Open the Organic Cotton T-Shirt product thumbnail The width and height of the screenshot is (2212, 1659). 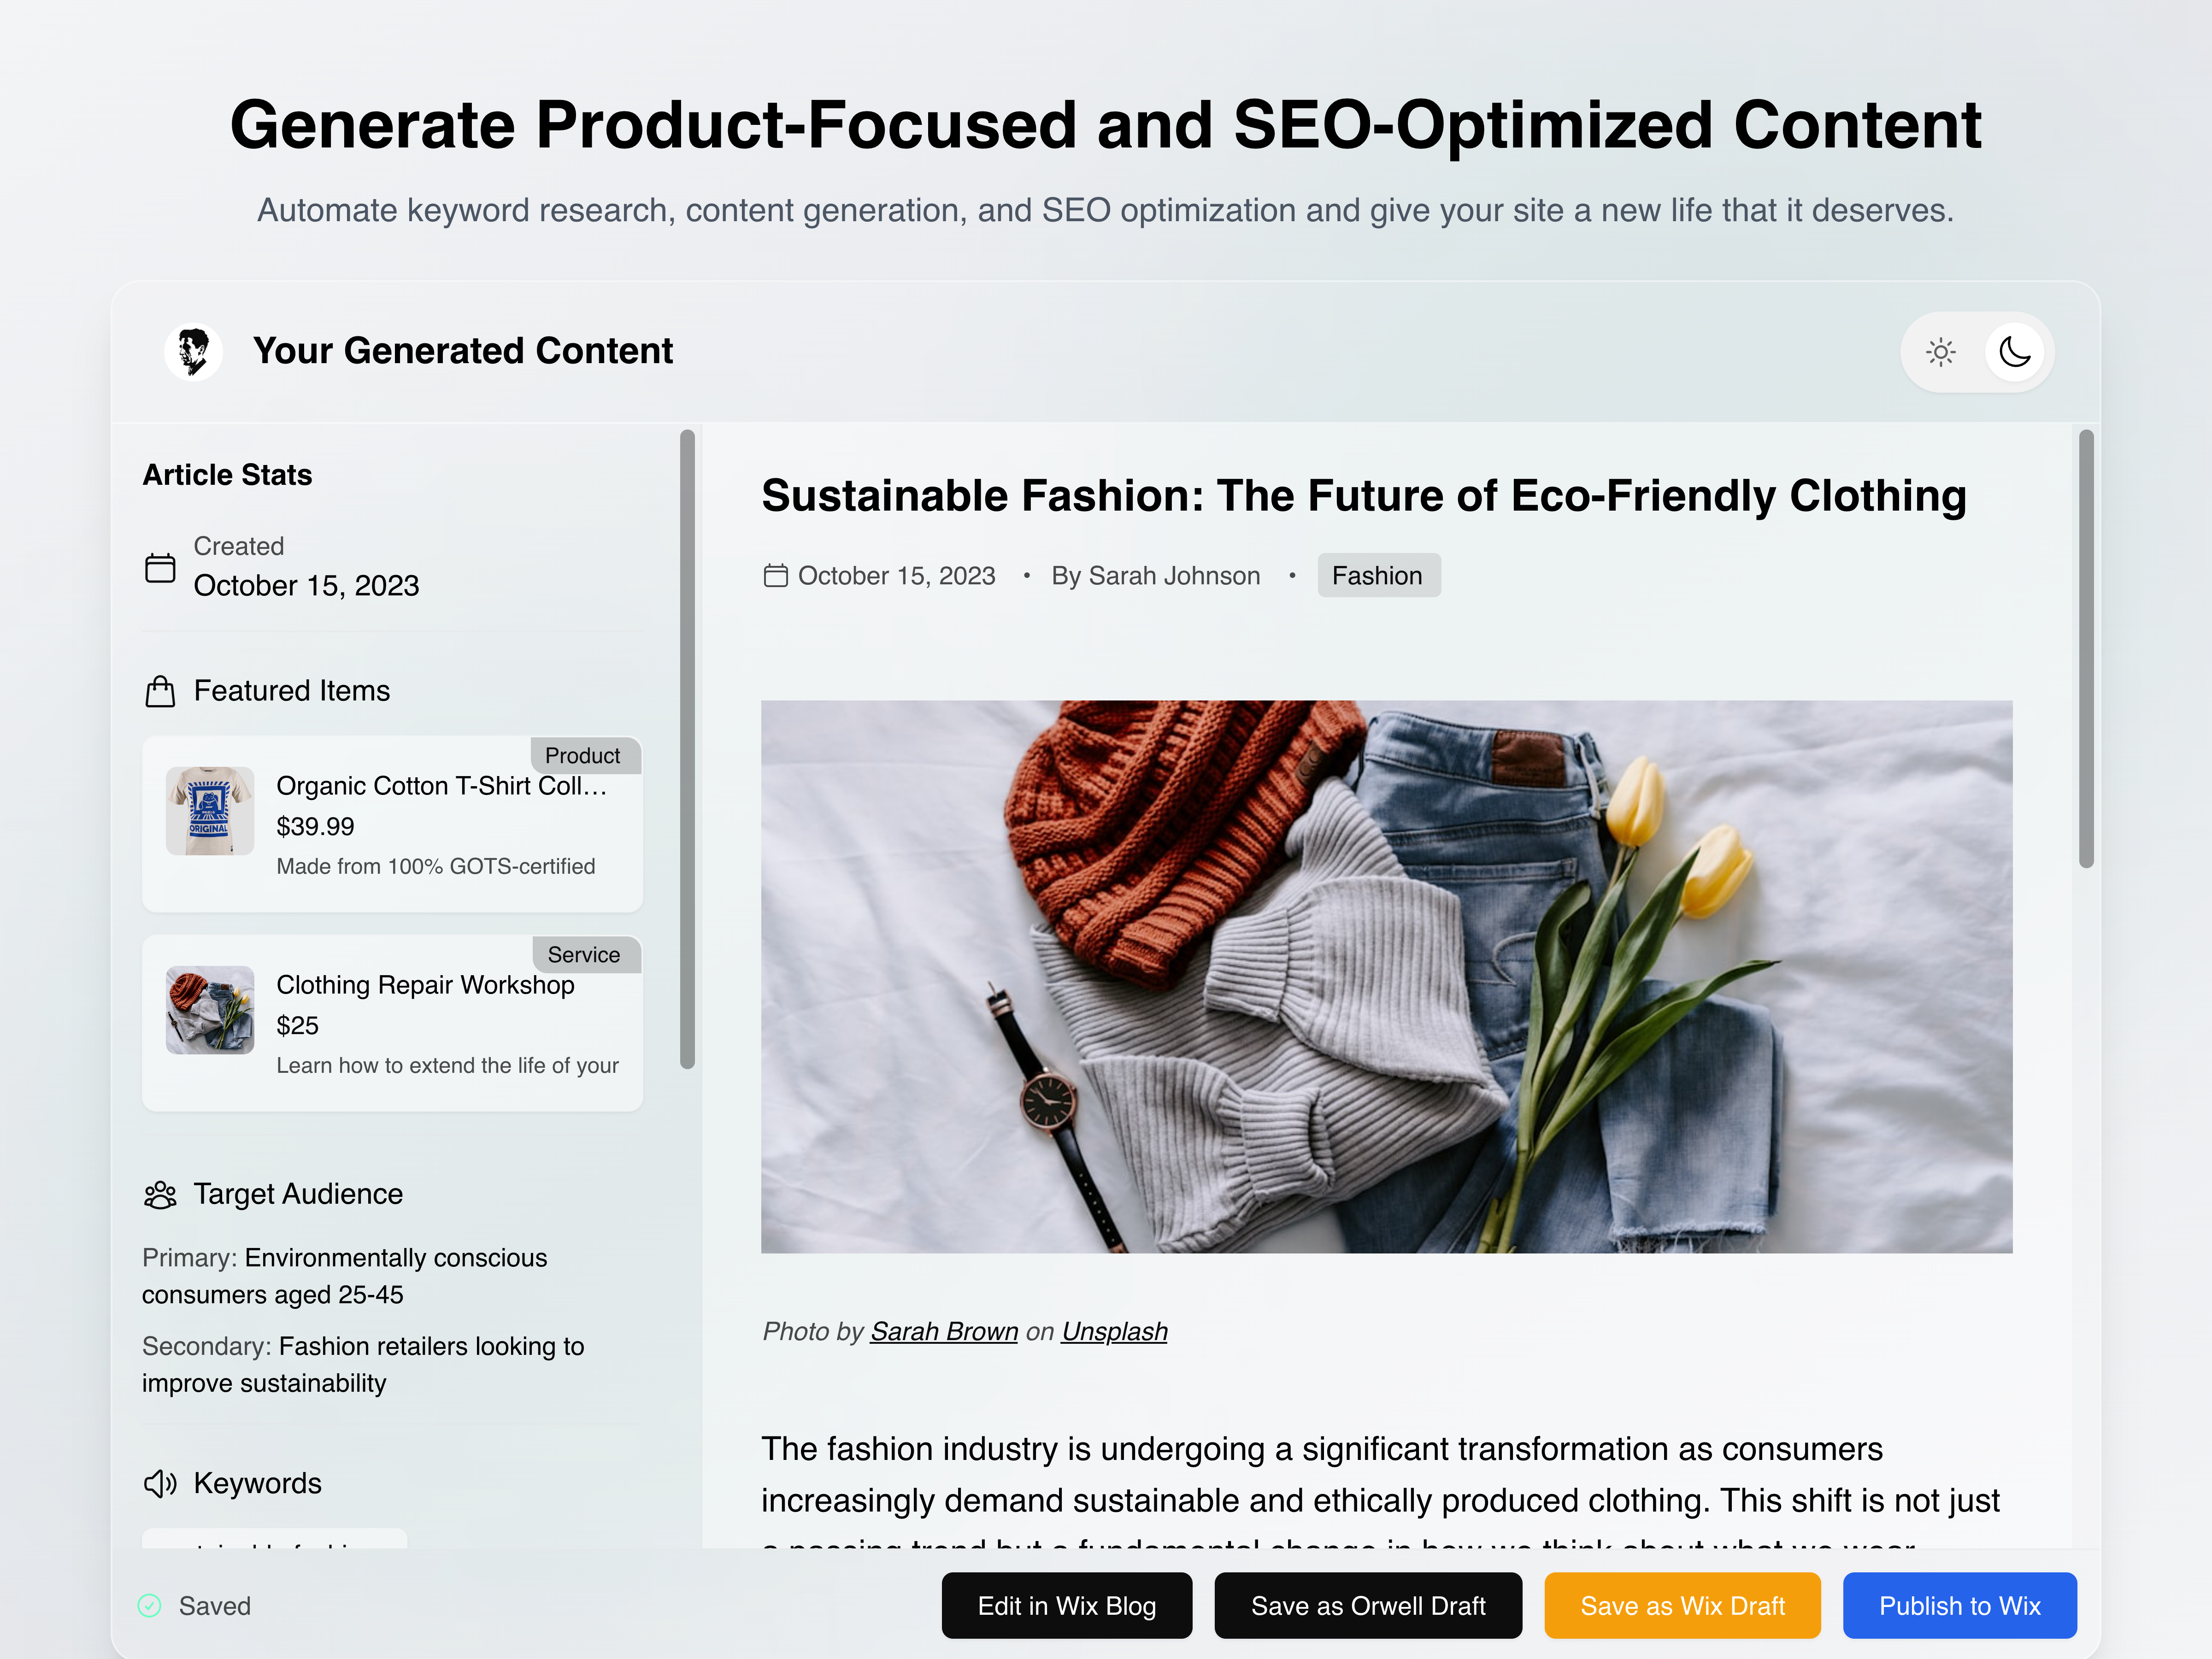210,811
